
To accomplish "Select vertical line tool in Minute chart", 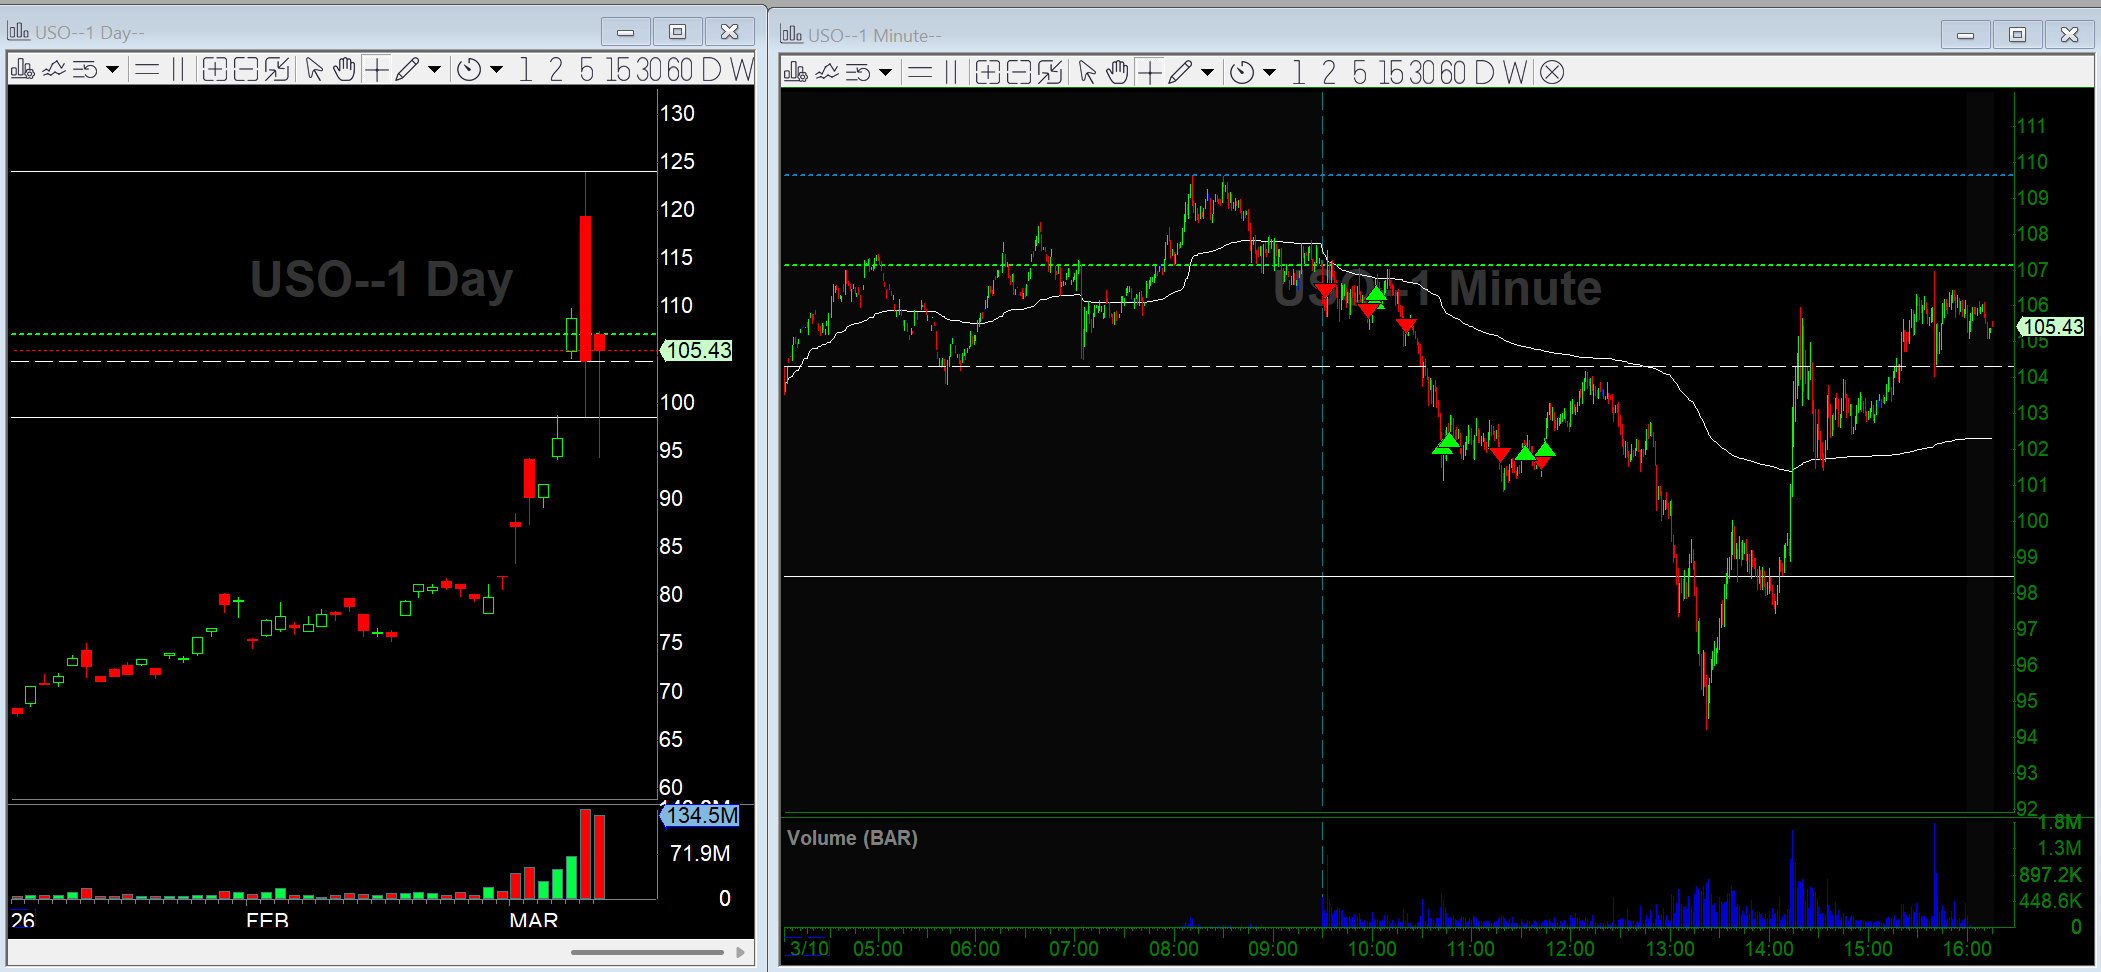I will tap(951, 72).
